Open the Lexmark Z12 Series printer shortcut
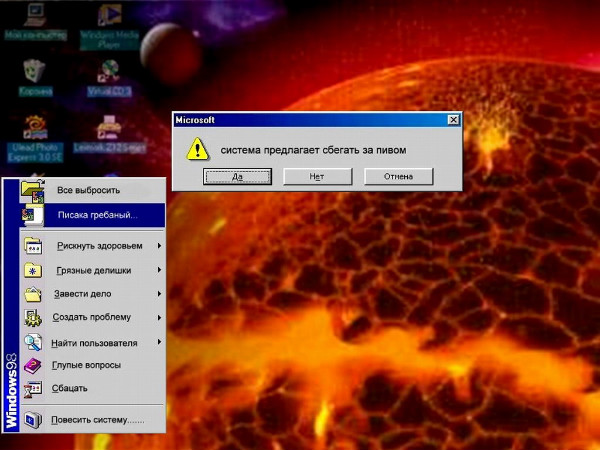The width and height of the screenshot is (600, 450). coord(108,128)
